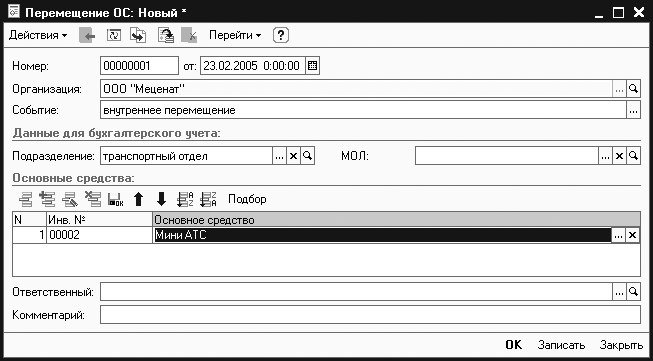Viewport: 653px width, 361px height.
Task: Click the greyed delete-mark toolbar icon
Action: [189, 36]
